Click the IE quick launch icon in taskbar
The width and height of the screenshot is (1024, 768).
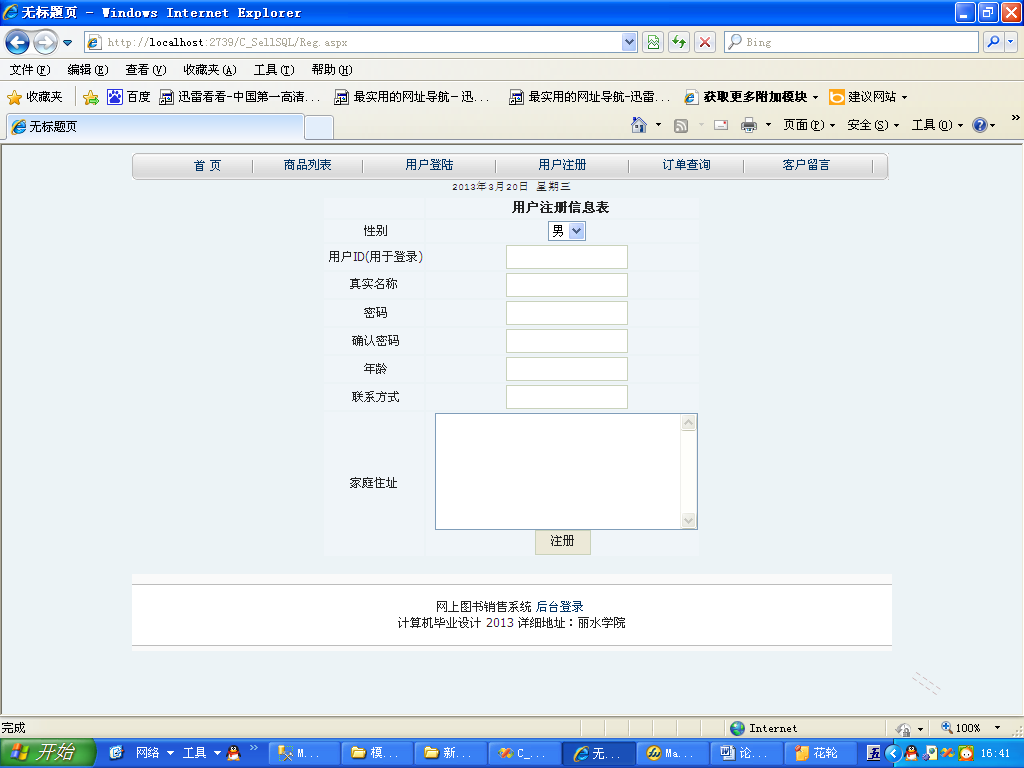coord(116,753)
